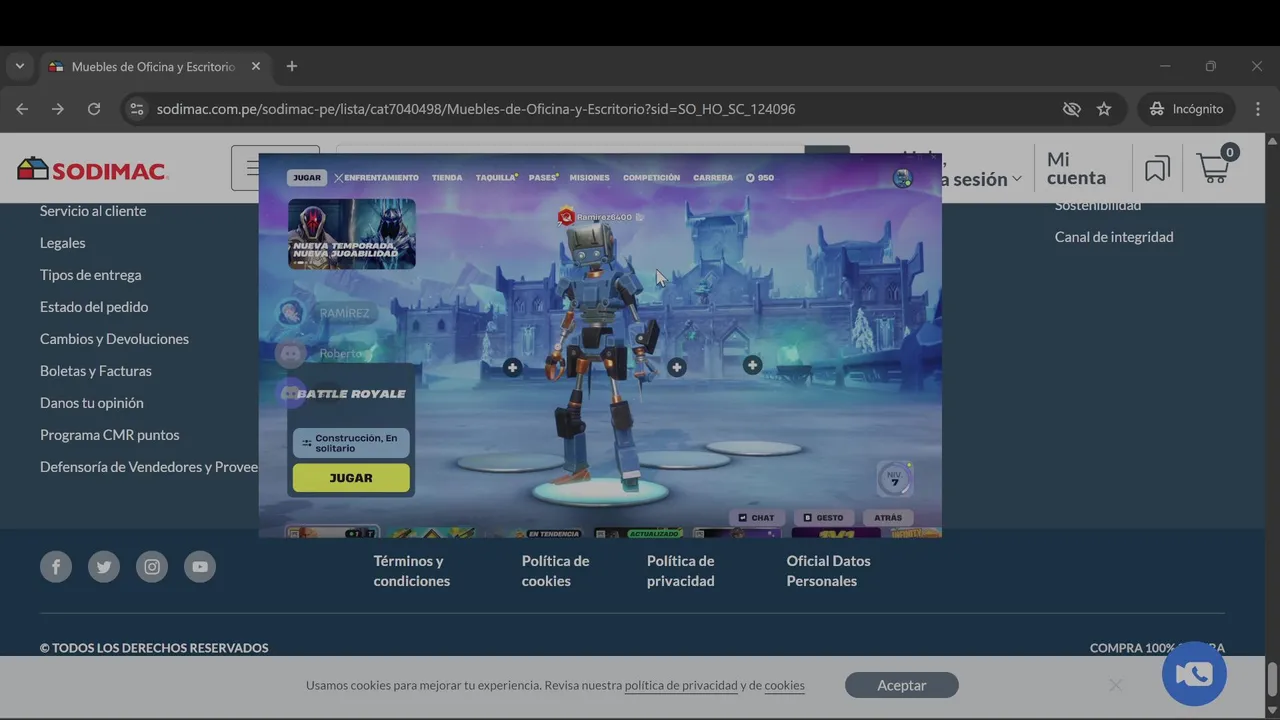Open Estado del pedido link
Screen dimensions: 1280x720
(x=94, y=307)
